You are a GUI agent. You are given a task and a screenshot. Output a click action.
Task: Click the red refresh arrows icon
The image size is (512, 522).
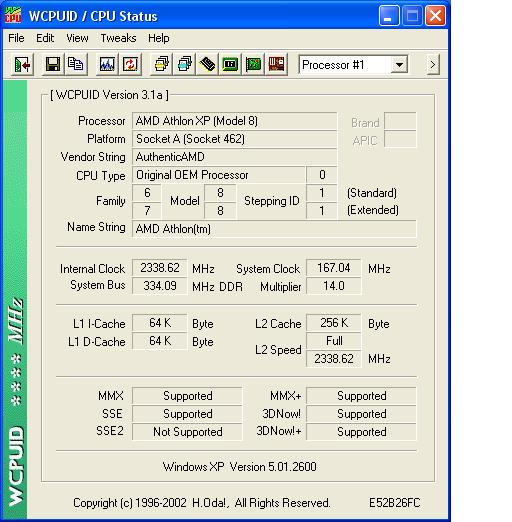click(130, 64)
